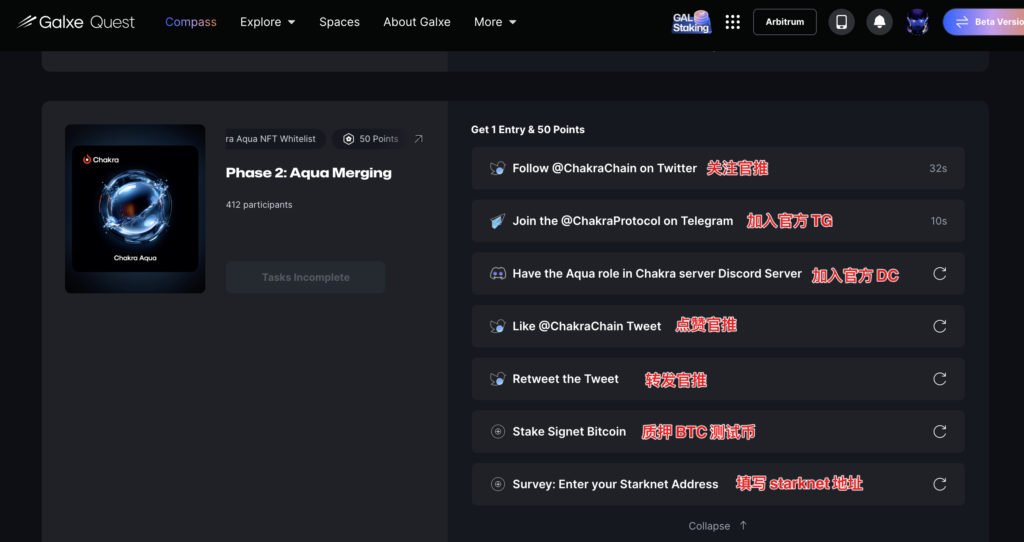Refresh the Retweet the Tweet task
The width and height of the screenshot is (1024, 542).
(939, 379)
